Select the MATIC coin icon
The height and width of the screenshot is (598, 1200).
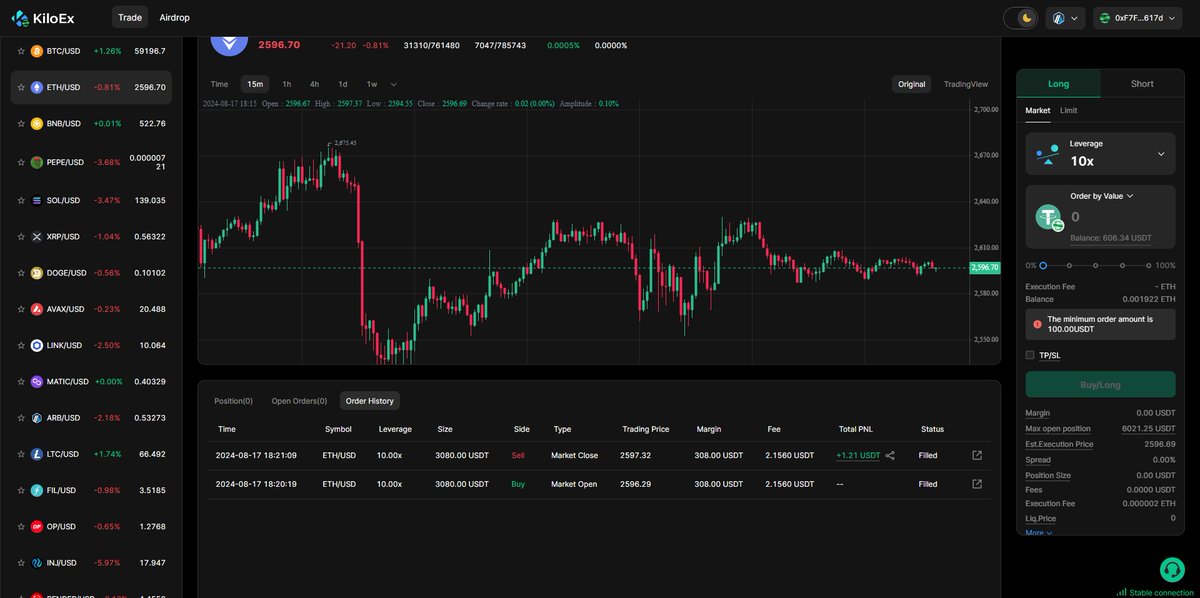[37, 382]
